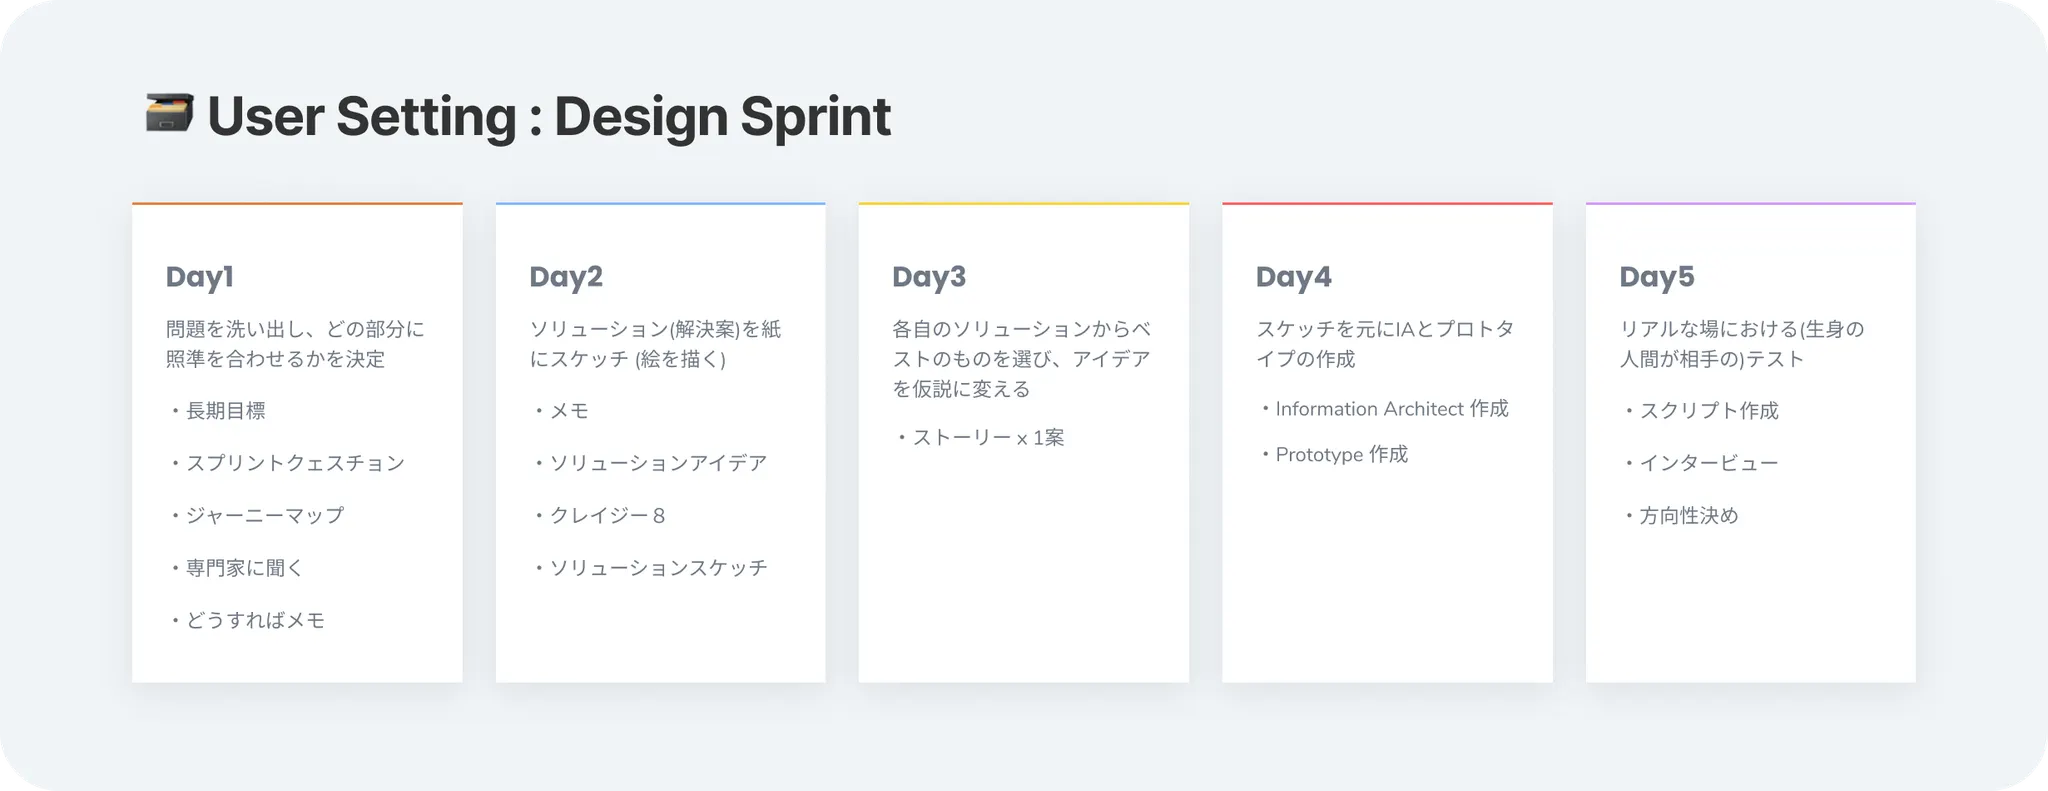Select the Day3 heading
This screenshot has width=2048, height=791.
pyautogui.click(x=929, y=277)
